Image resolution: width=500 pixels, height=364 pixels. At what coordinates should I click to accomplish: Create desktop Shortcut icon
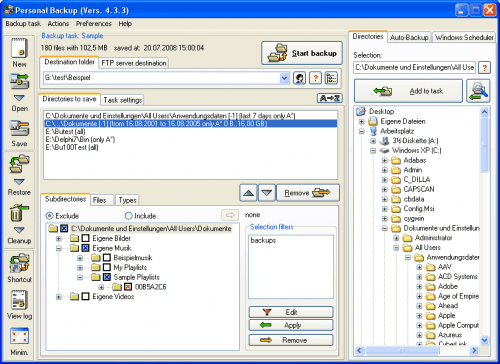(19, 263)
